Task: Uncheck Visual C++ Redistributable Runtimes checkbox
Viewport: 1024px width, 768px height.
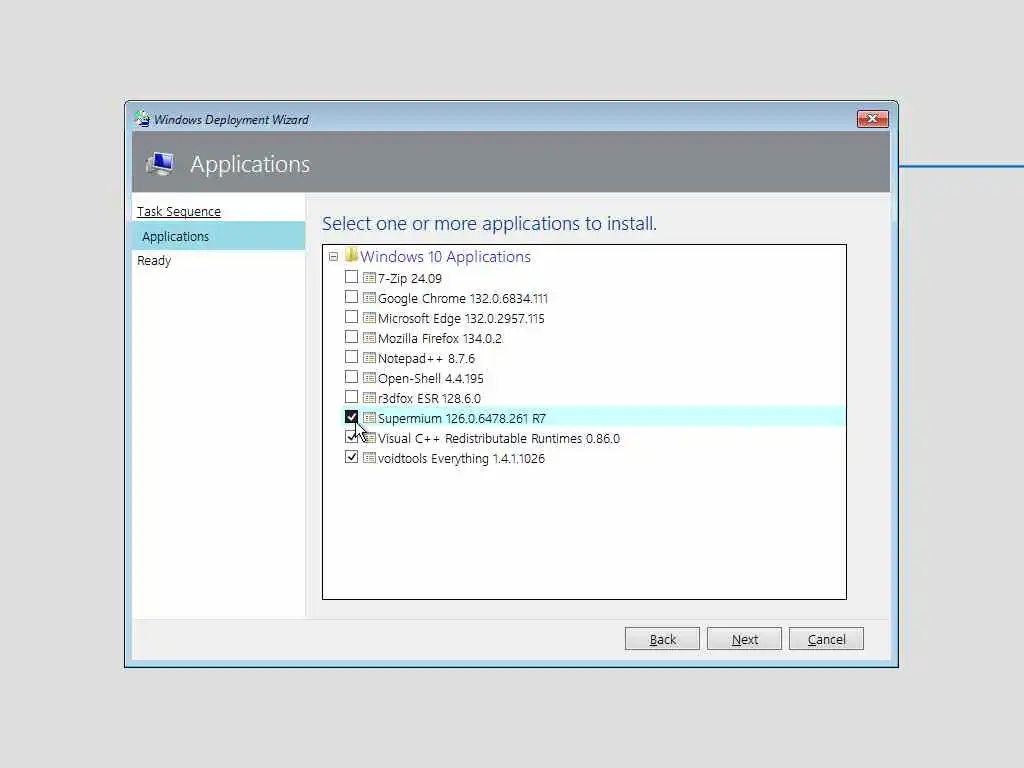Action: click(x=351, y=437)
